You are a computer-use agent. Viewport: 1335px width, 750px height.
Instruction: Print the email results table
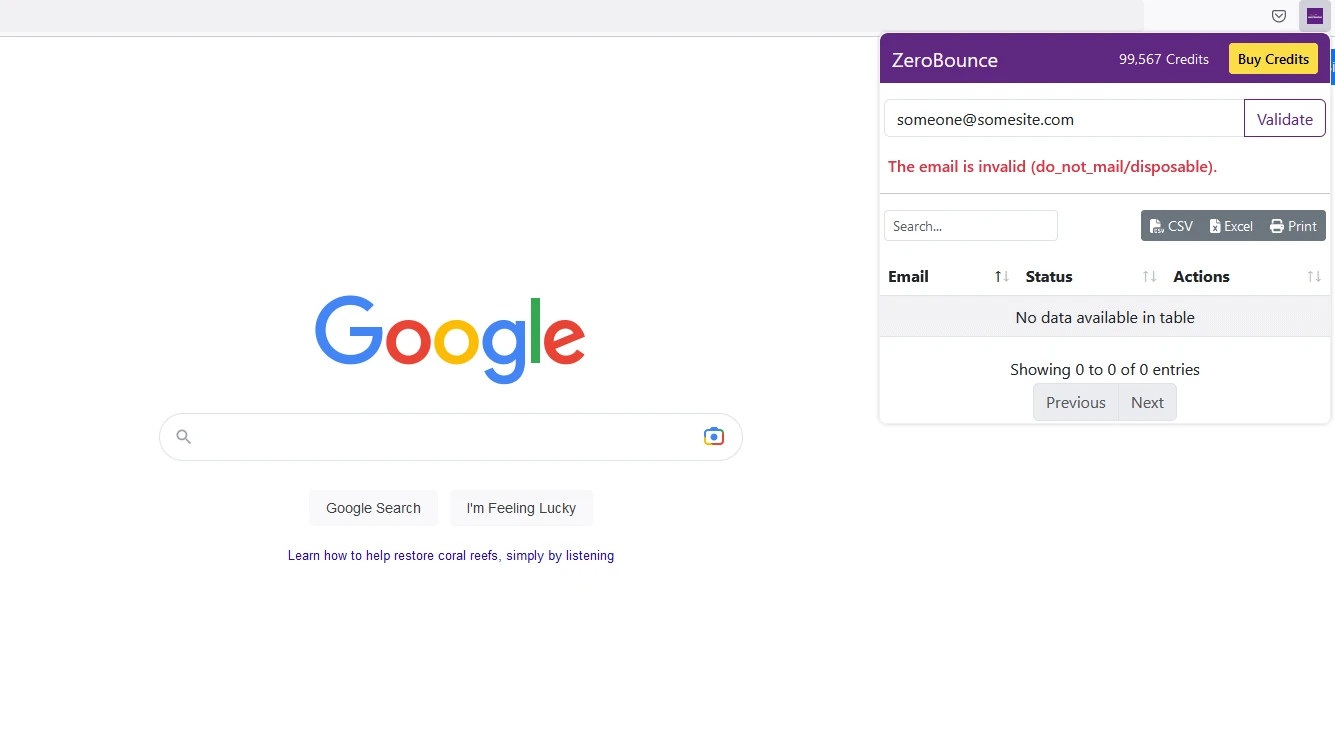(x=1293, y=225)
